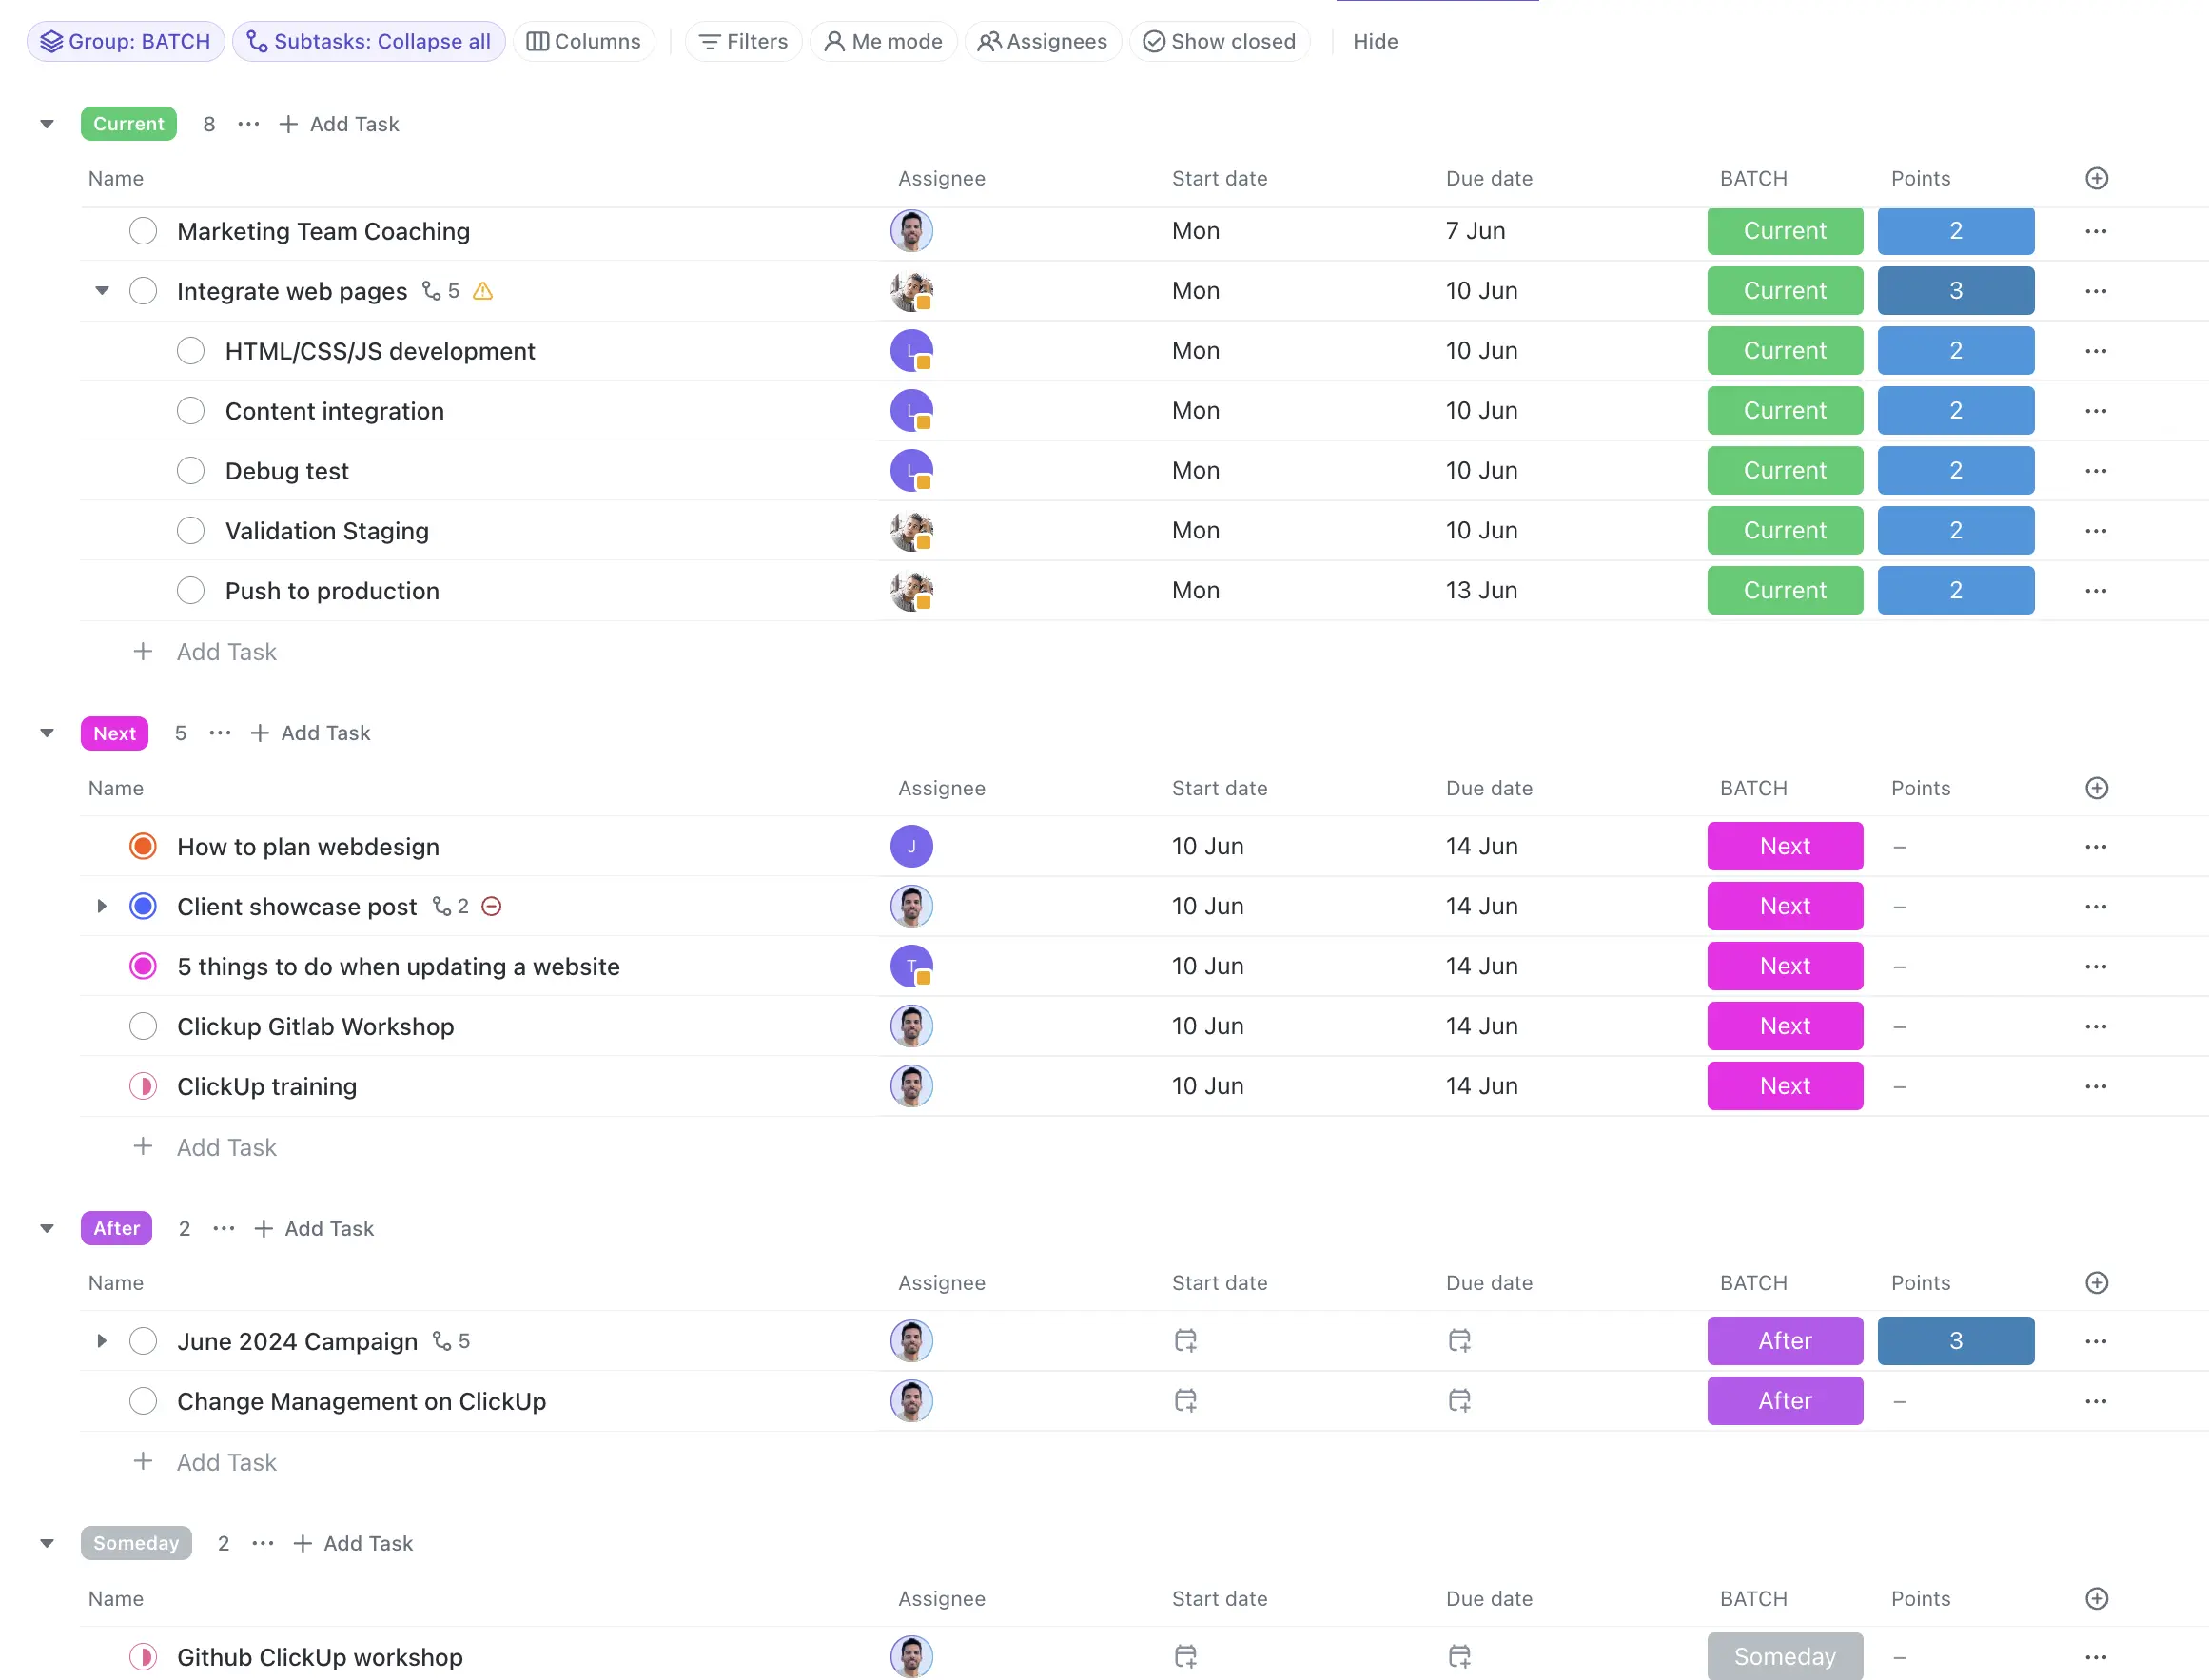The width and height of the screenshot is (2209, 1680).
Task: Change status of 5 things to do task
Action: pos(143,967)
